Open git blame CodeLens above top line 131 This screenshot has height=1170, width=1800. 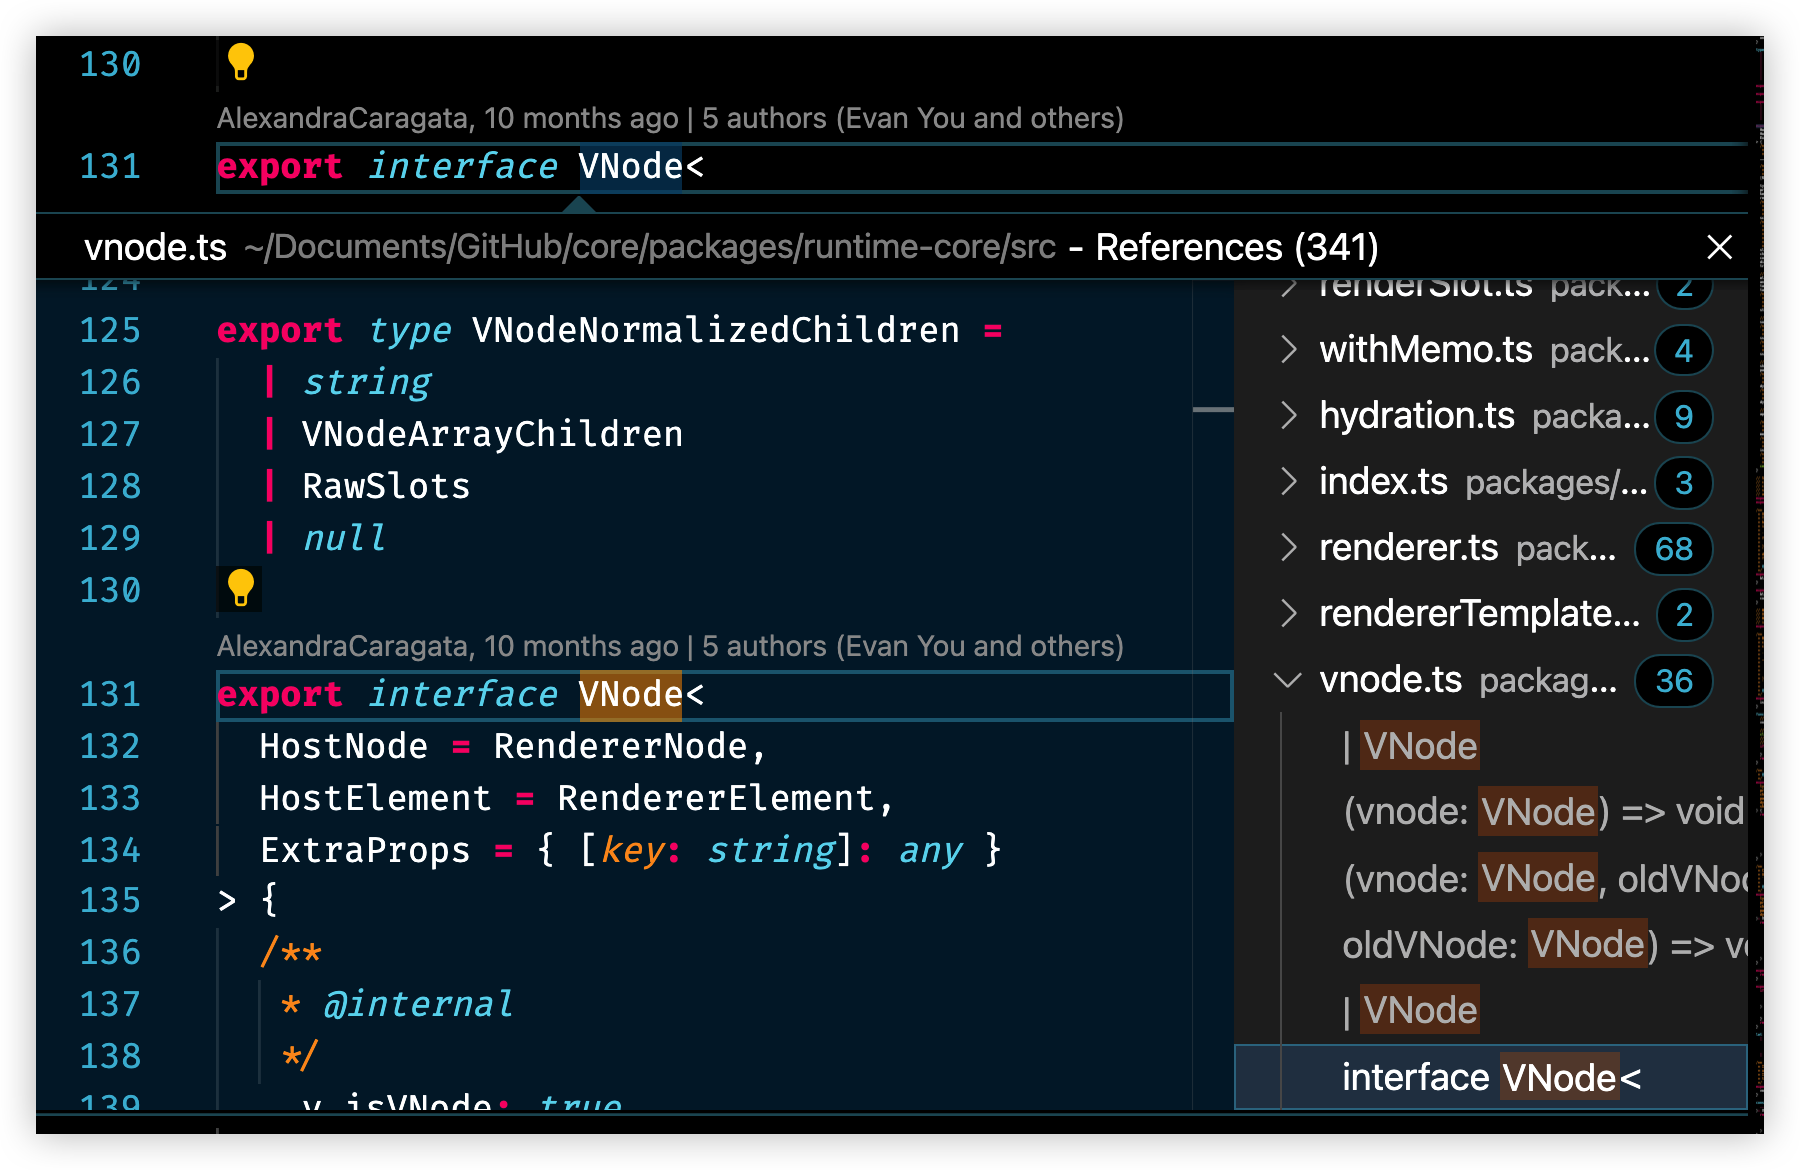[669, 118]
